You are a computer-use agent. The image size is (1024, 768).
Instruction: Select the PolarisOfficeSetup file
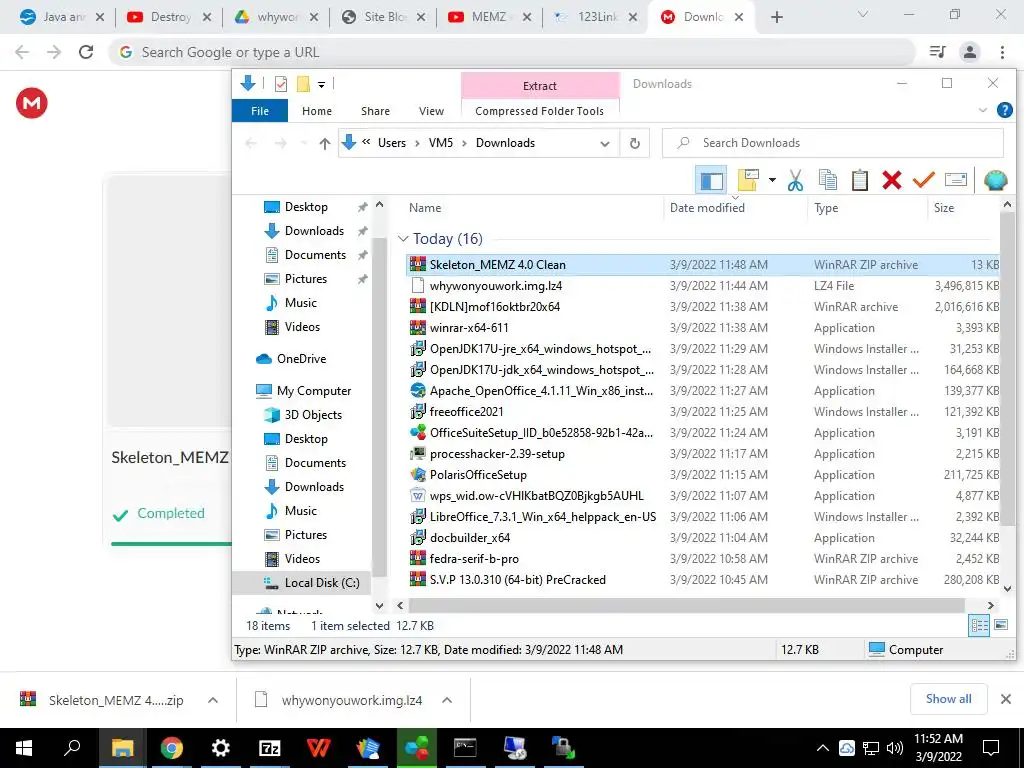pyautogui.click(x=478, y=475)
